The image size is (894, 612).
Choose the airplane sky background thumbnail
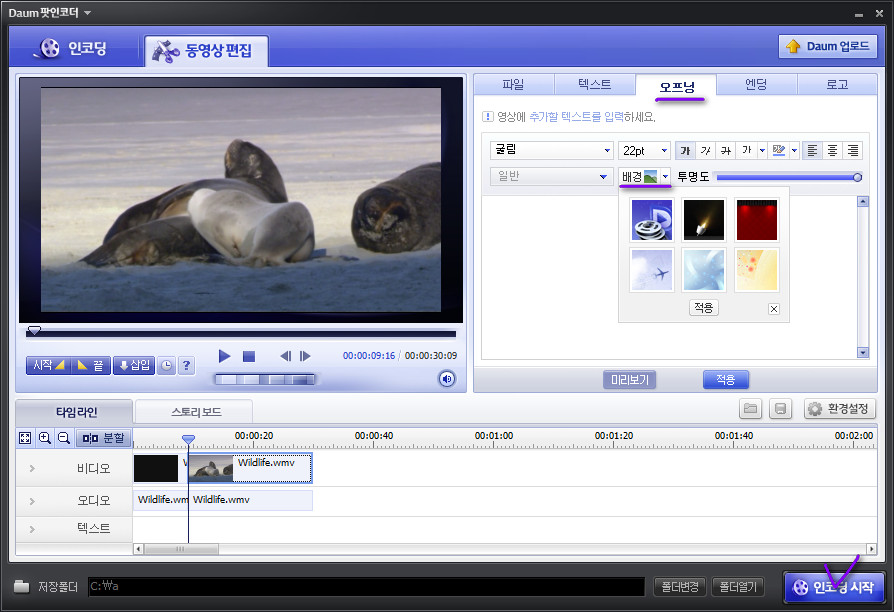click(652, 270)
